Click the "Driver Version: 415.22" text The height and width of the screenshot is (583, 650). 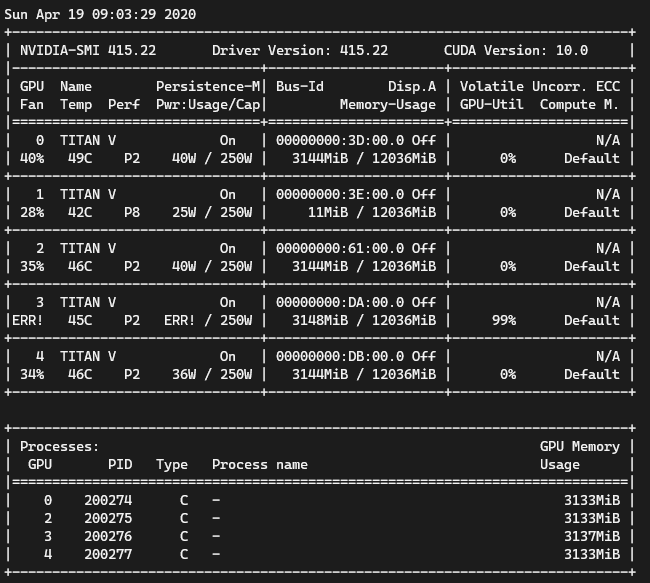tap(300, 51)
